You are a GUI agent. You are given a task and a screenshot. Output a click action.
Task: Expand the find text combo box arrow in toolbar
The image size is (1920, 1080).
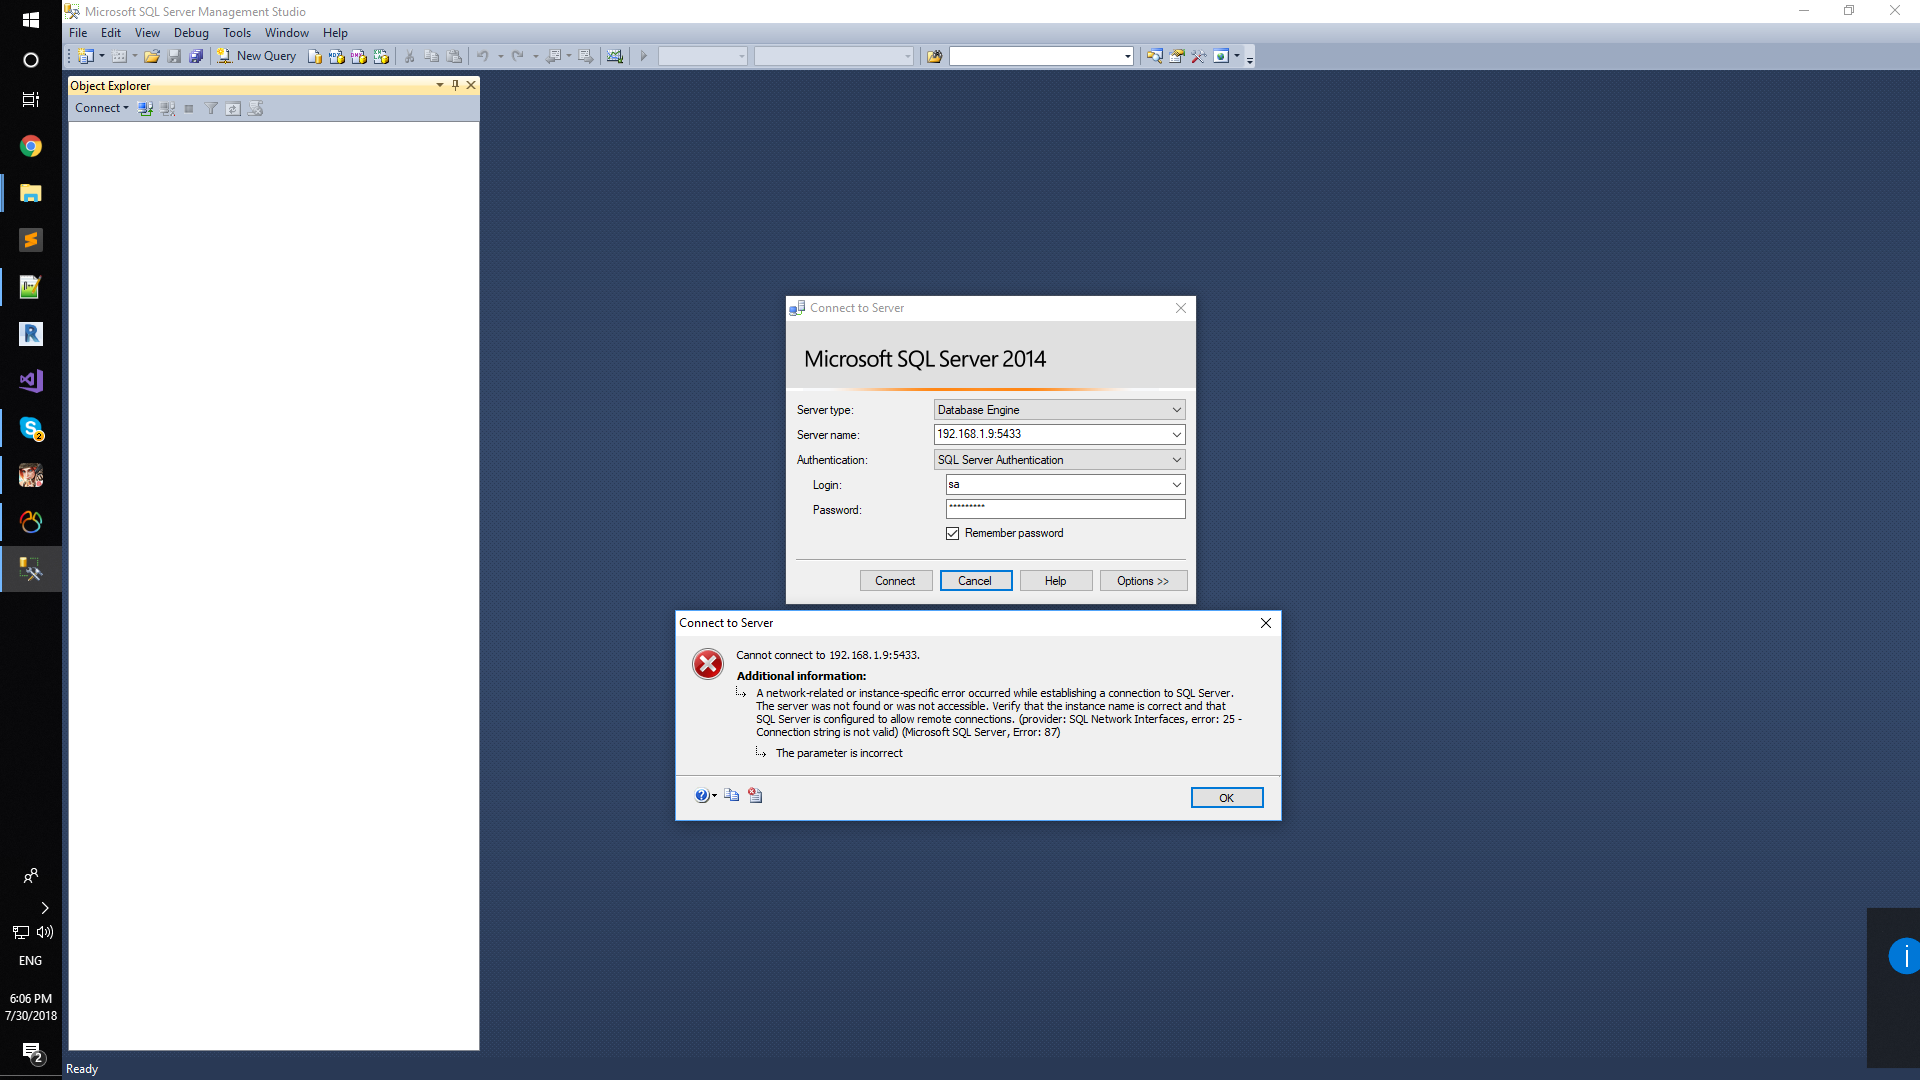1127,56
